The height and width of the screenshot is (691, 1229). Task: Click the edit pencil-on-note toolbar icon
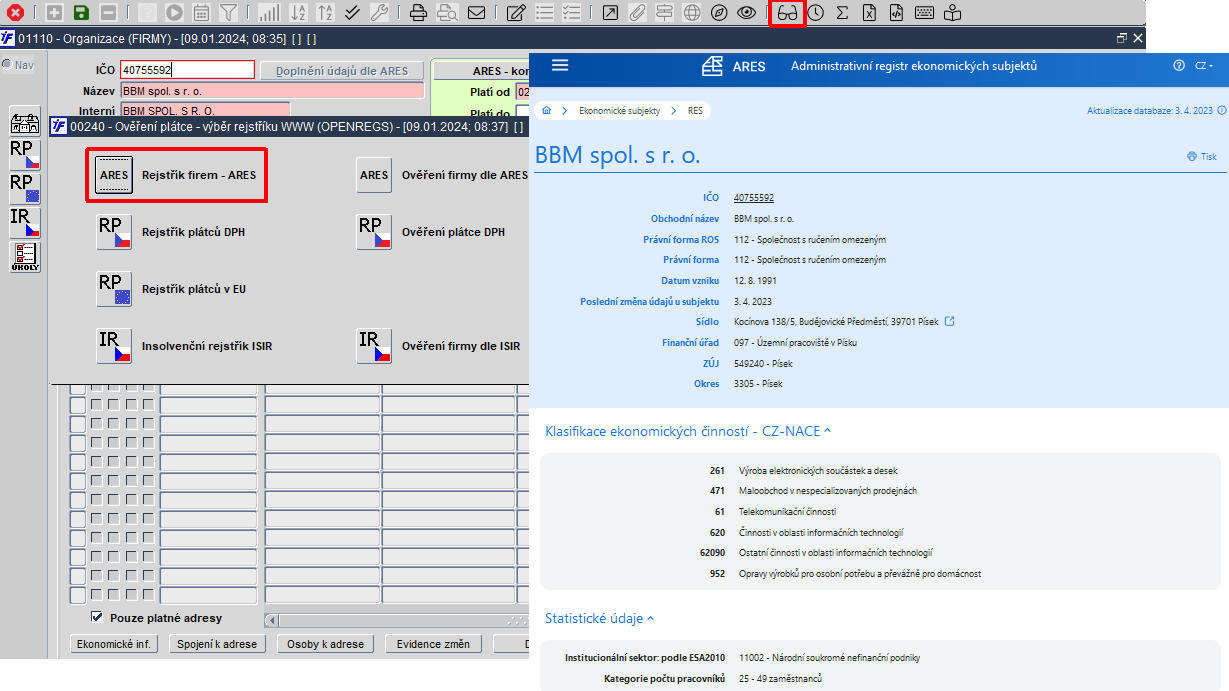point(516,13)
